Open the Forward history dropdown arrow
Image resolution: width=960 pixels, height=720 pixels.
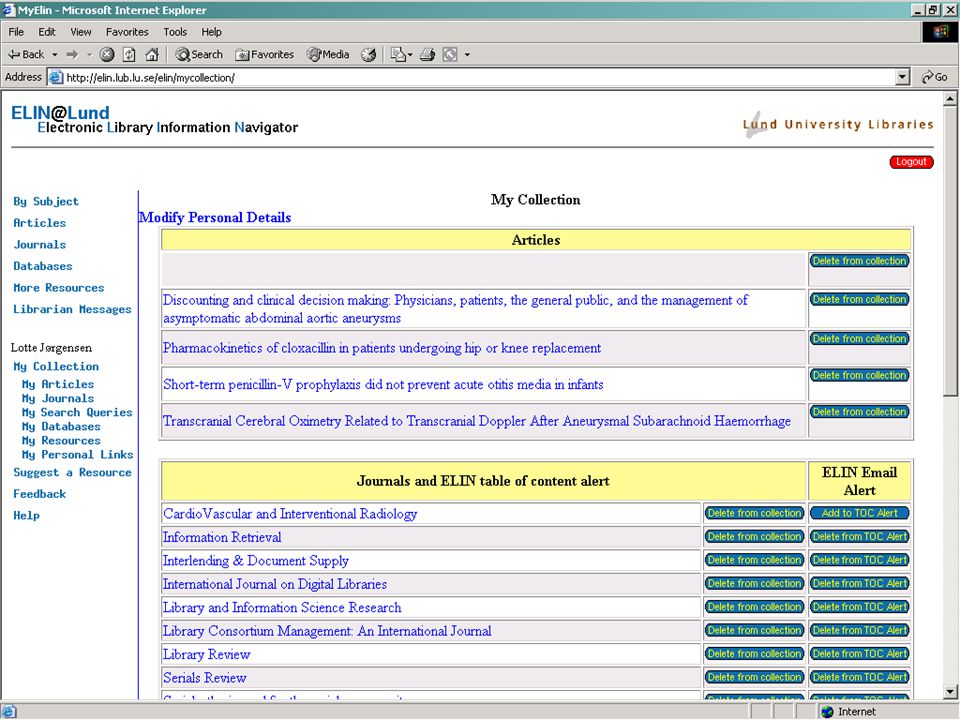tap(89, 54)
